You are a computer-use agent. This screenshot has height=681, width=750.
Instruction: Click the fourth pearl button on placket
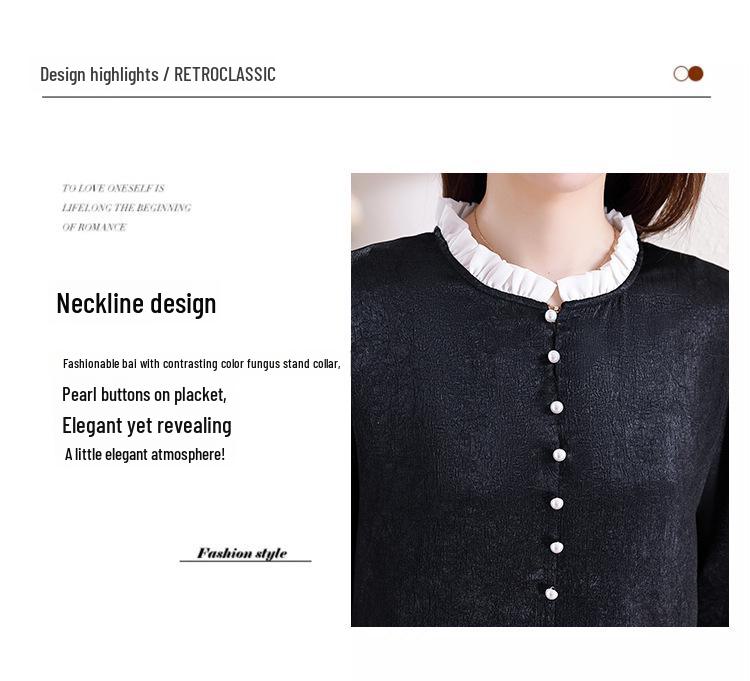coord(559,455)
